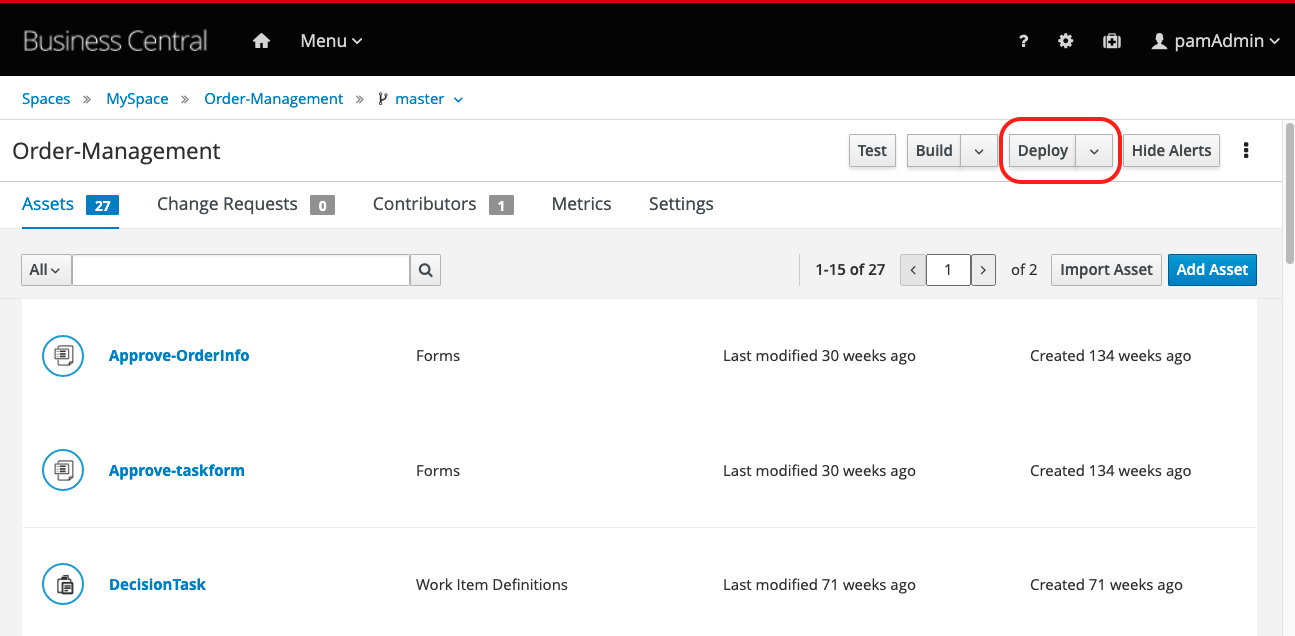Open the briefcase apps icon in the header
This screenshot has height=636, width=1295.
[1111, 41]
